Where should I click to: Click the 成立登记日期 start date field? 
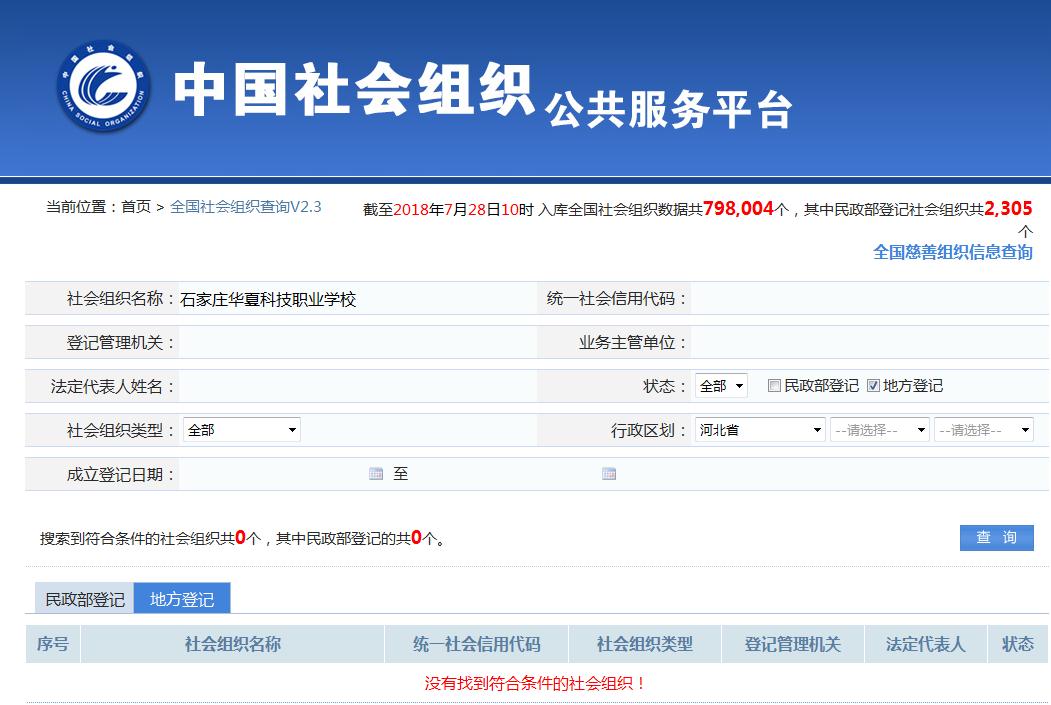[273, 474]
